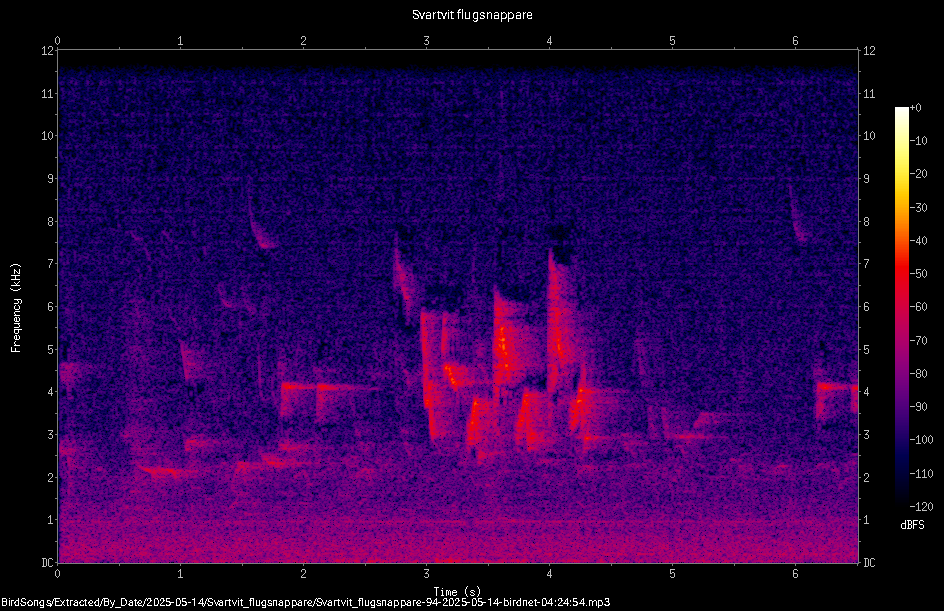This screenshot has width=944, height=611.
Task: Click the 12 kHz label on left axis
Action: point(47,51)
